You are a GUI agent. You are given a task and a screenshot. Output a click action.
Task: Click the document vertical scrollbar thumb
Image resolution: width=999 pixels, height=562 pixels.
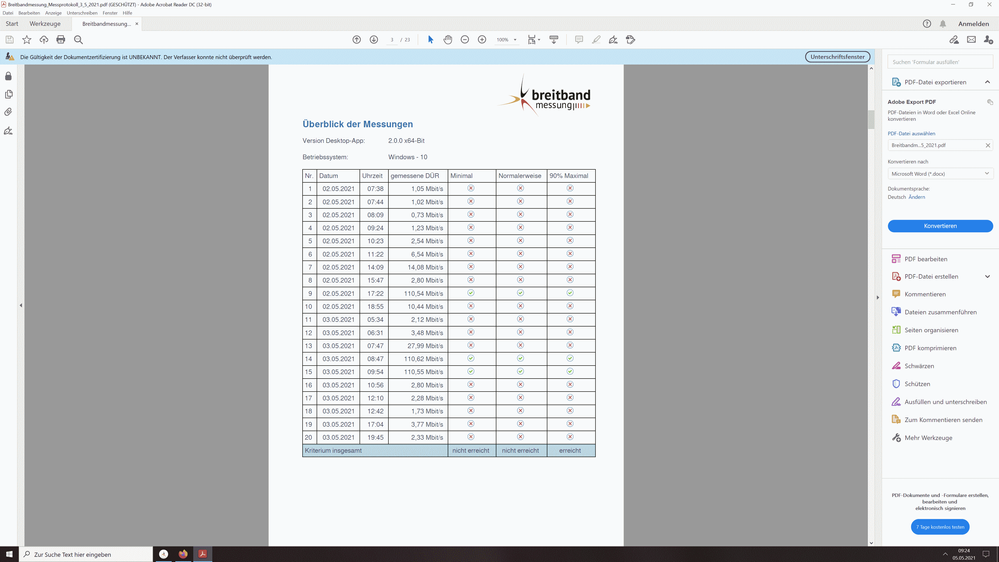tap(871, 119)
